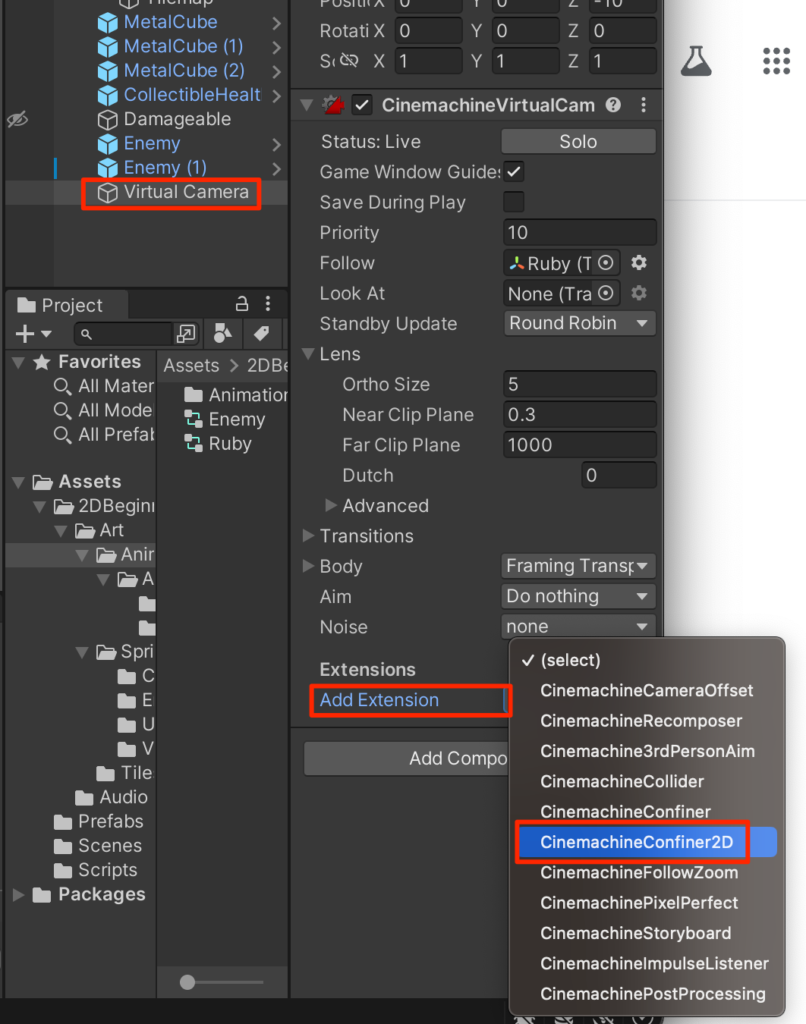Disable the CinemachineVirtualCamera component checkbox
This screenshot has width=806, height=1024.
pyautogui.click(x=362, y=105)
